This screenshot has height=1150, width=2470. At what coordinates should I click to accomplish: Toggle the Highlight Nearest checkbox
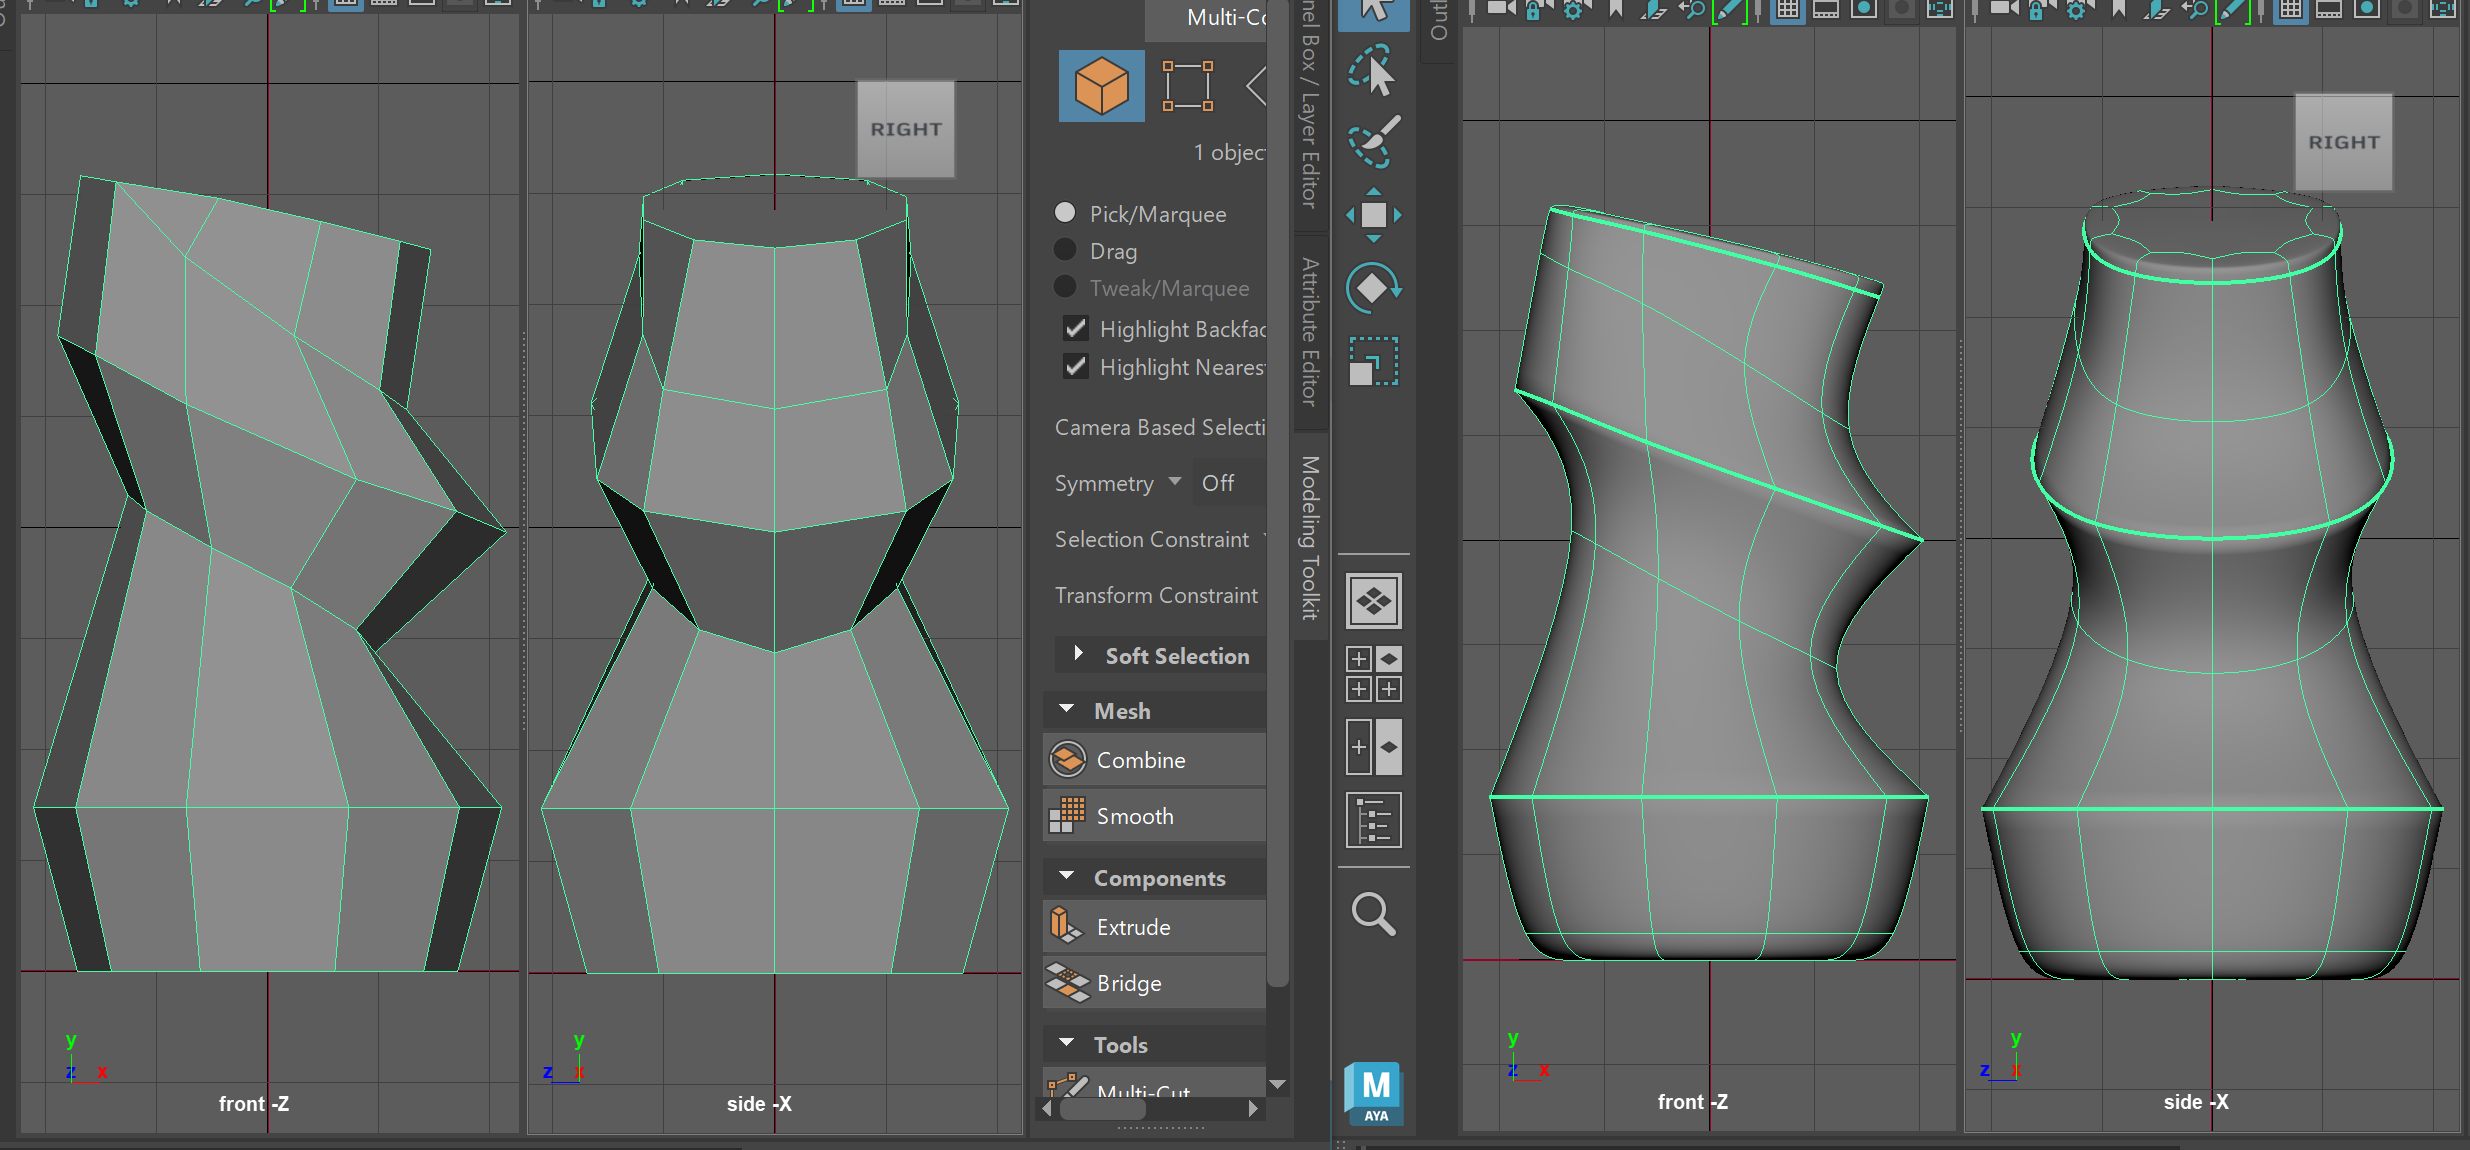pyautogui.click(x=1075, y=367)
